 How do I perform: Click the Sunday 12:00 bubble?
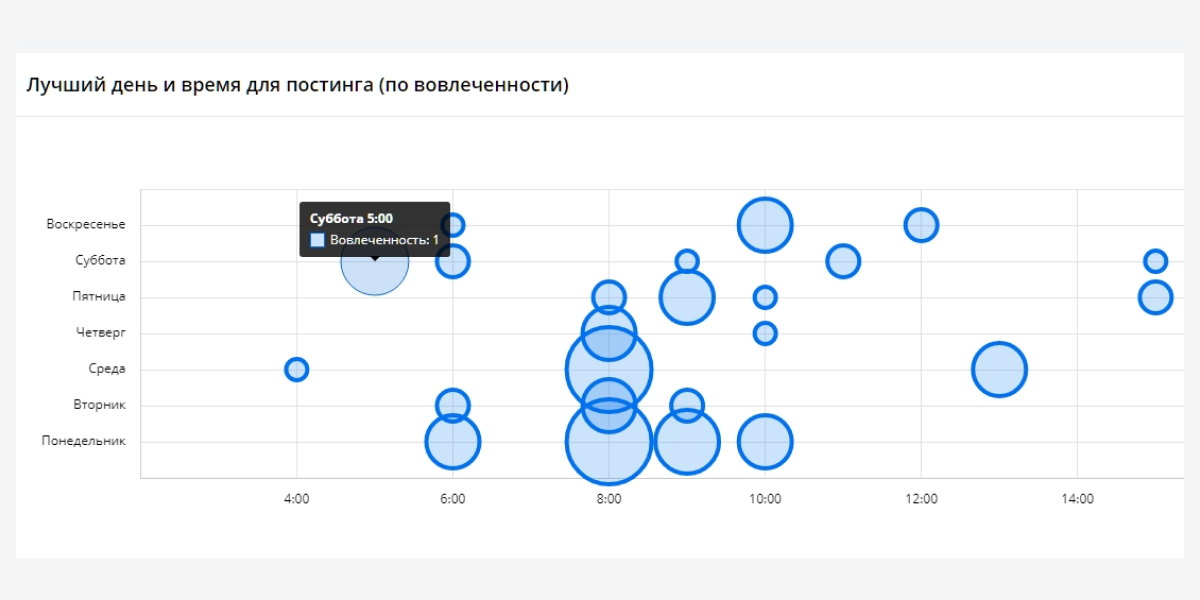tap(921, 225)
